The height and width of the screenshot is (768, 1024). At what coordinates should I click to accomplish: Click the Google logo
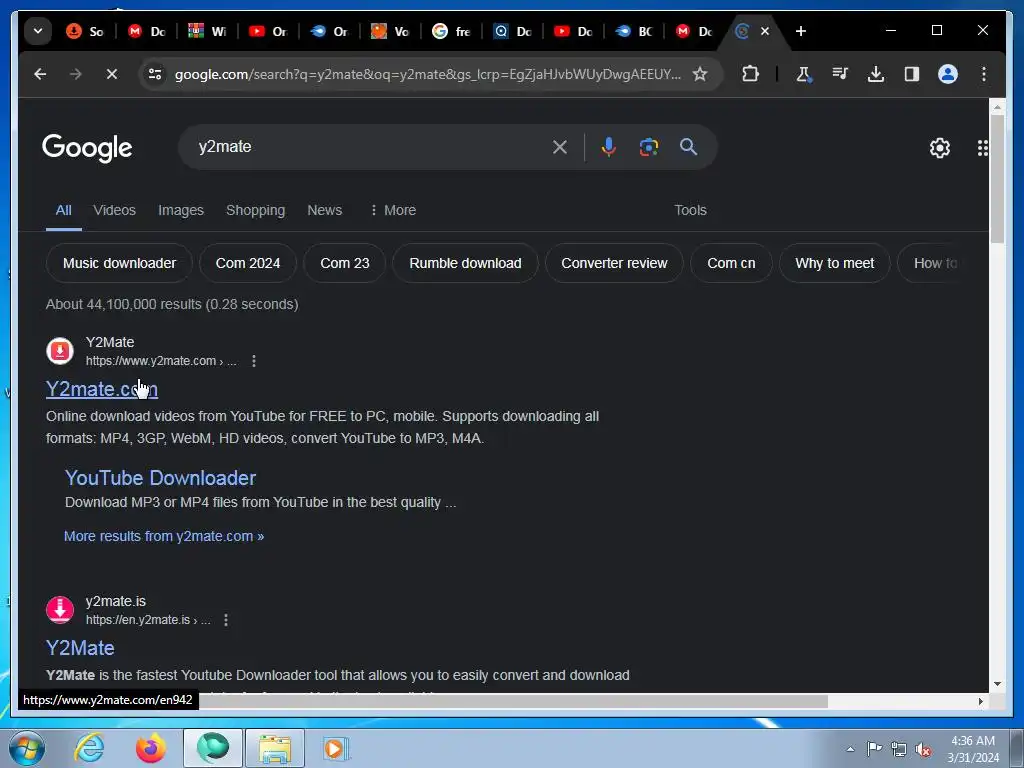click(87, 148)
